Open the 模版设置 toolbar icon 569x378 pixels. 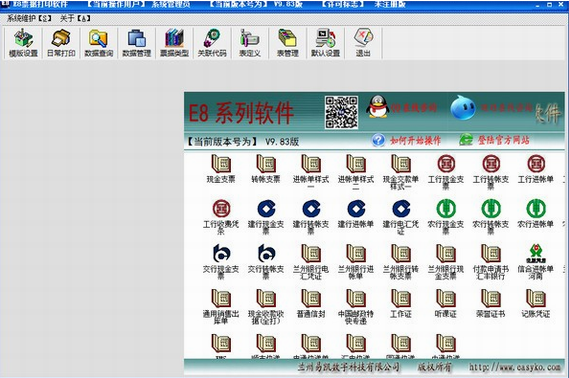(x=24, y=43)
